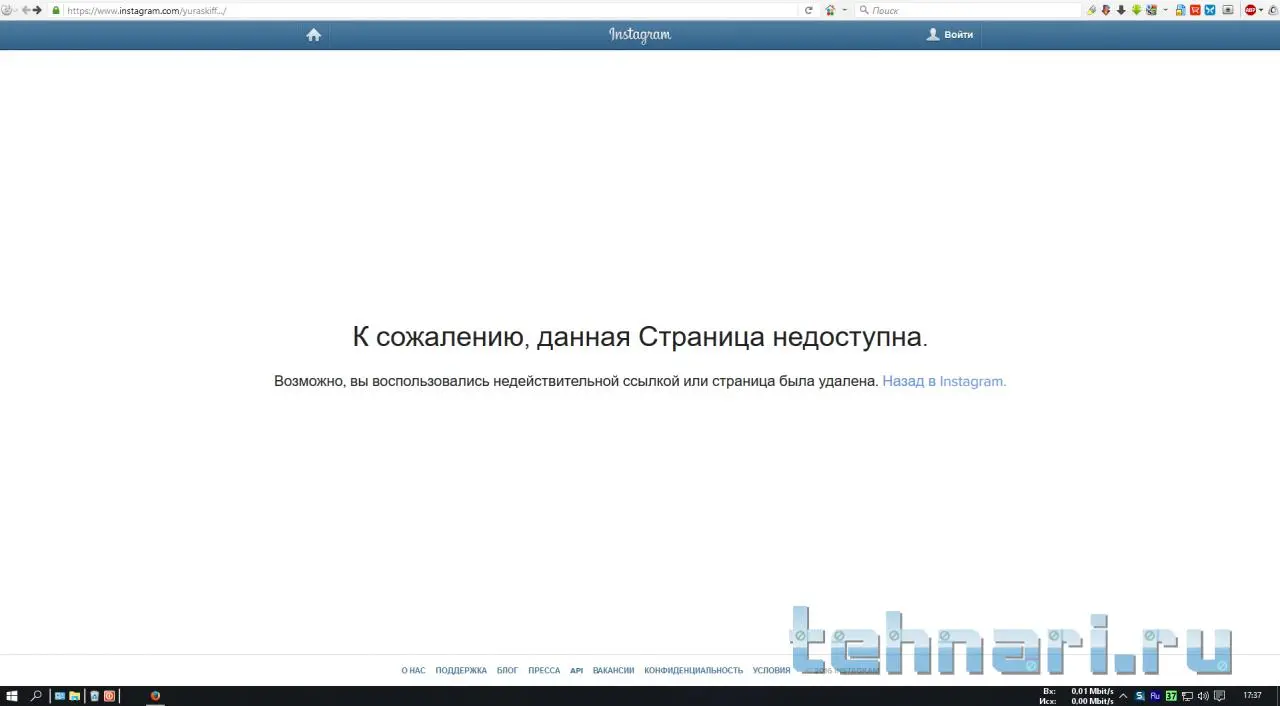Click the green padlock site identity icon
This screenshot has width=1280, height=706.
coord(56,10)
